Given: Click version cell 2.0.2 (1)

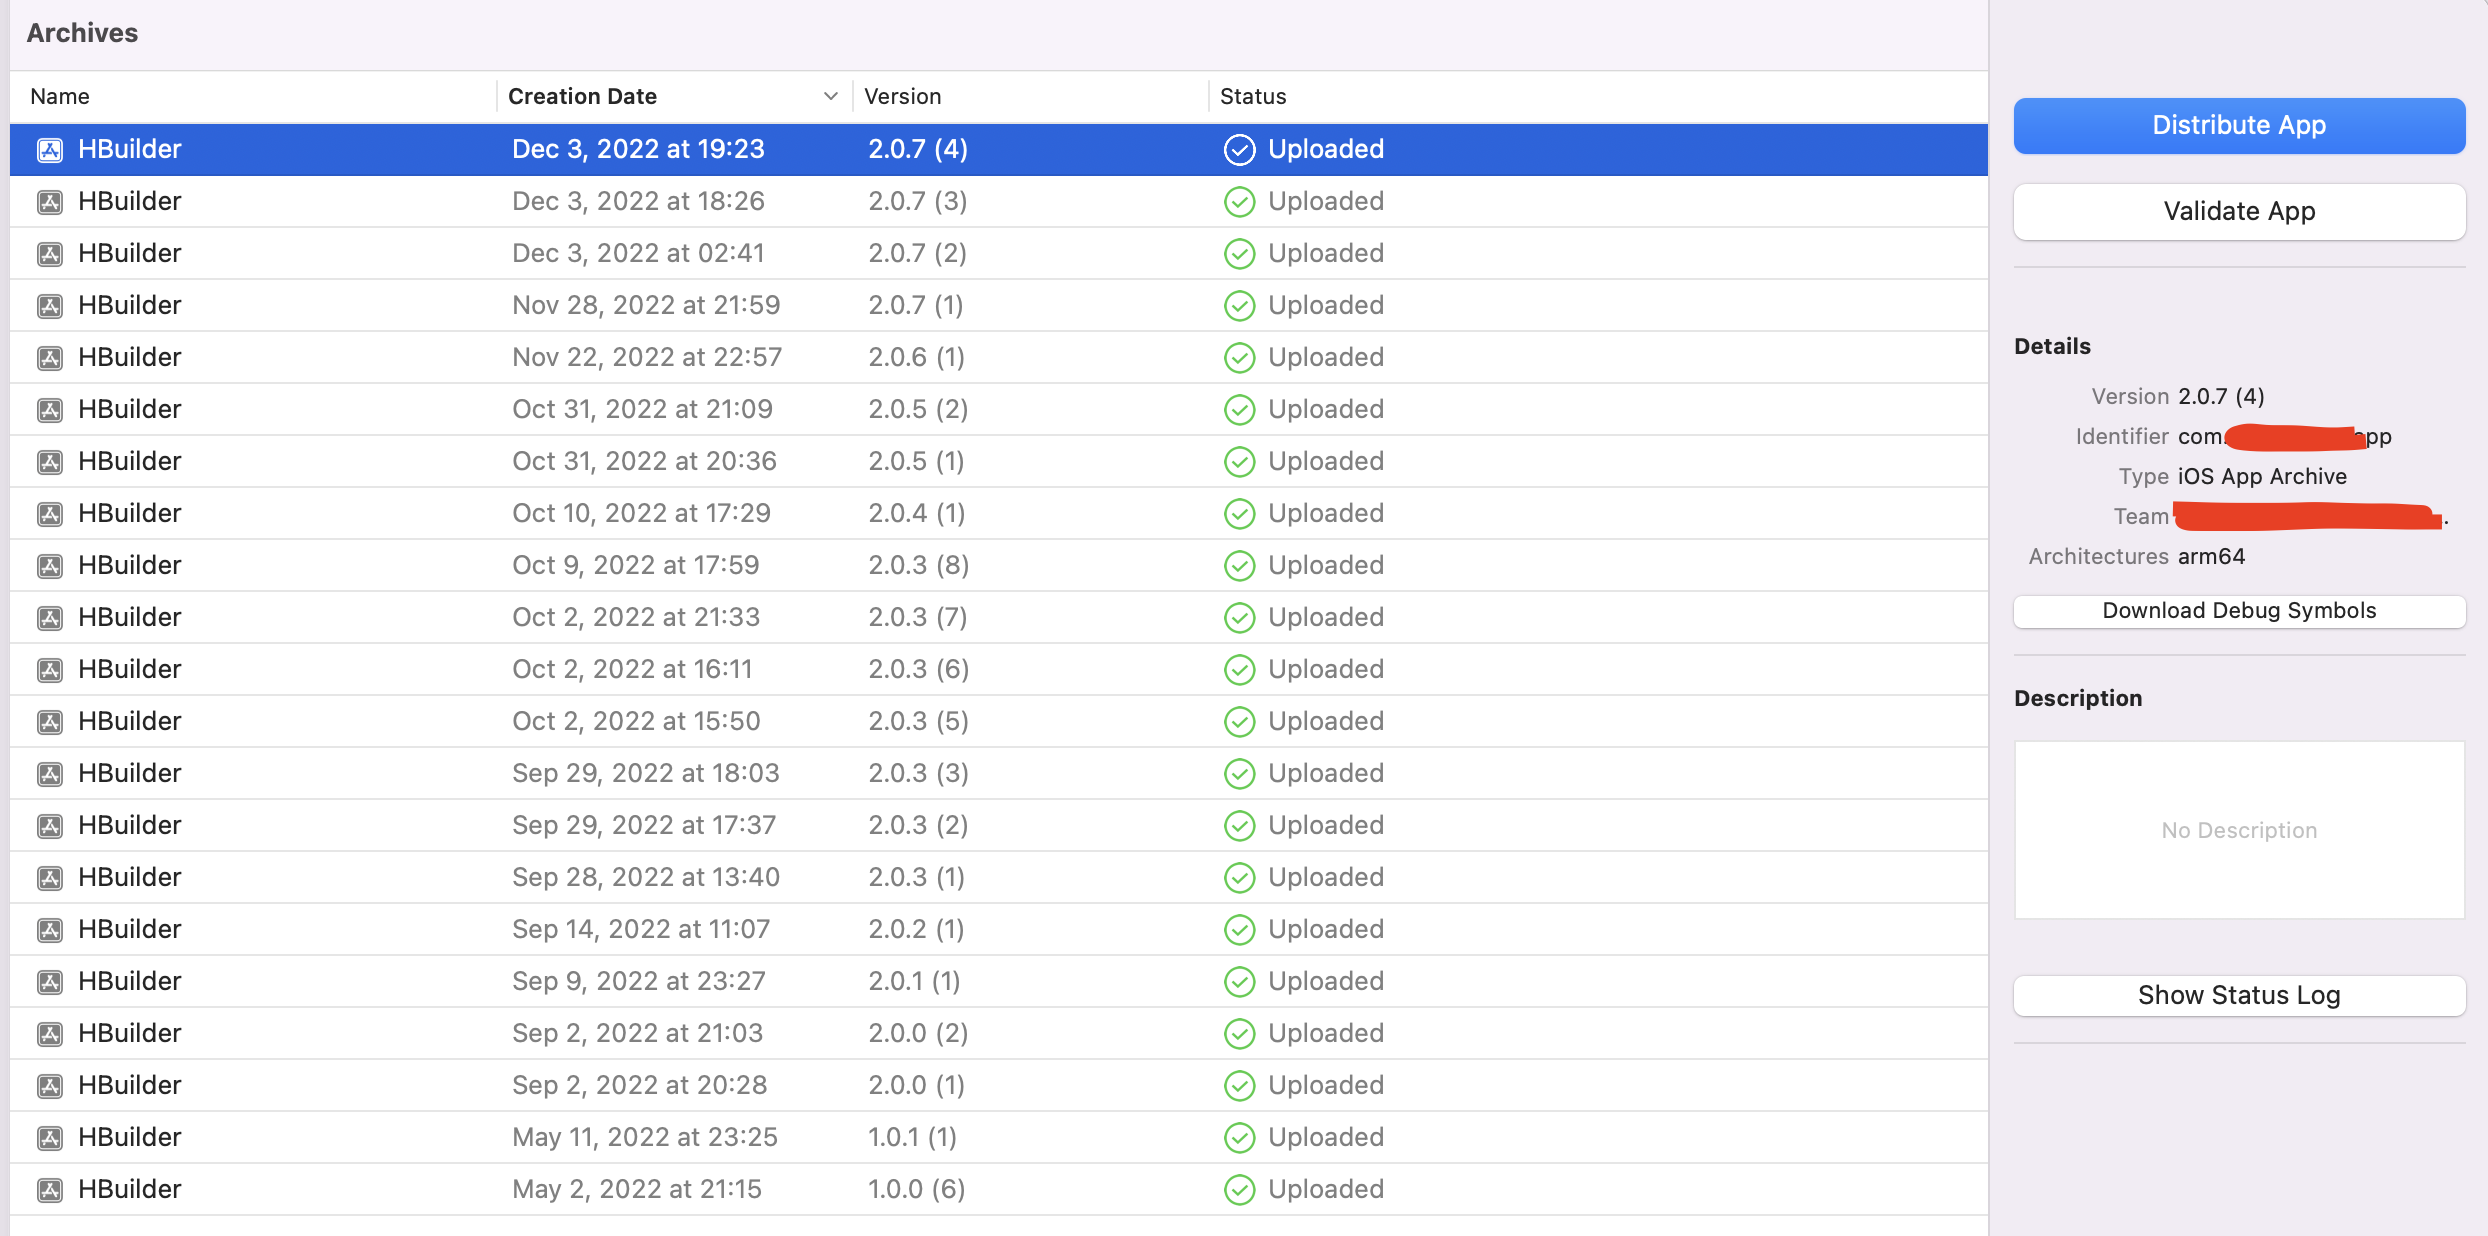Looking at the screenshot, I should tap(917, 929).
